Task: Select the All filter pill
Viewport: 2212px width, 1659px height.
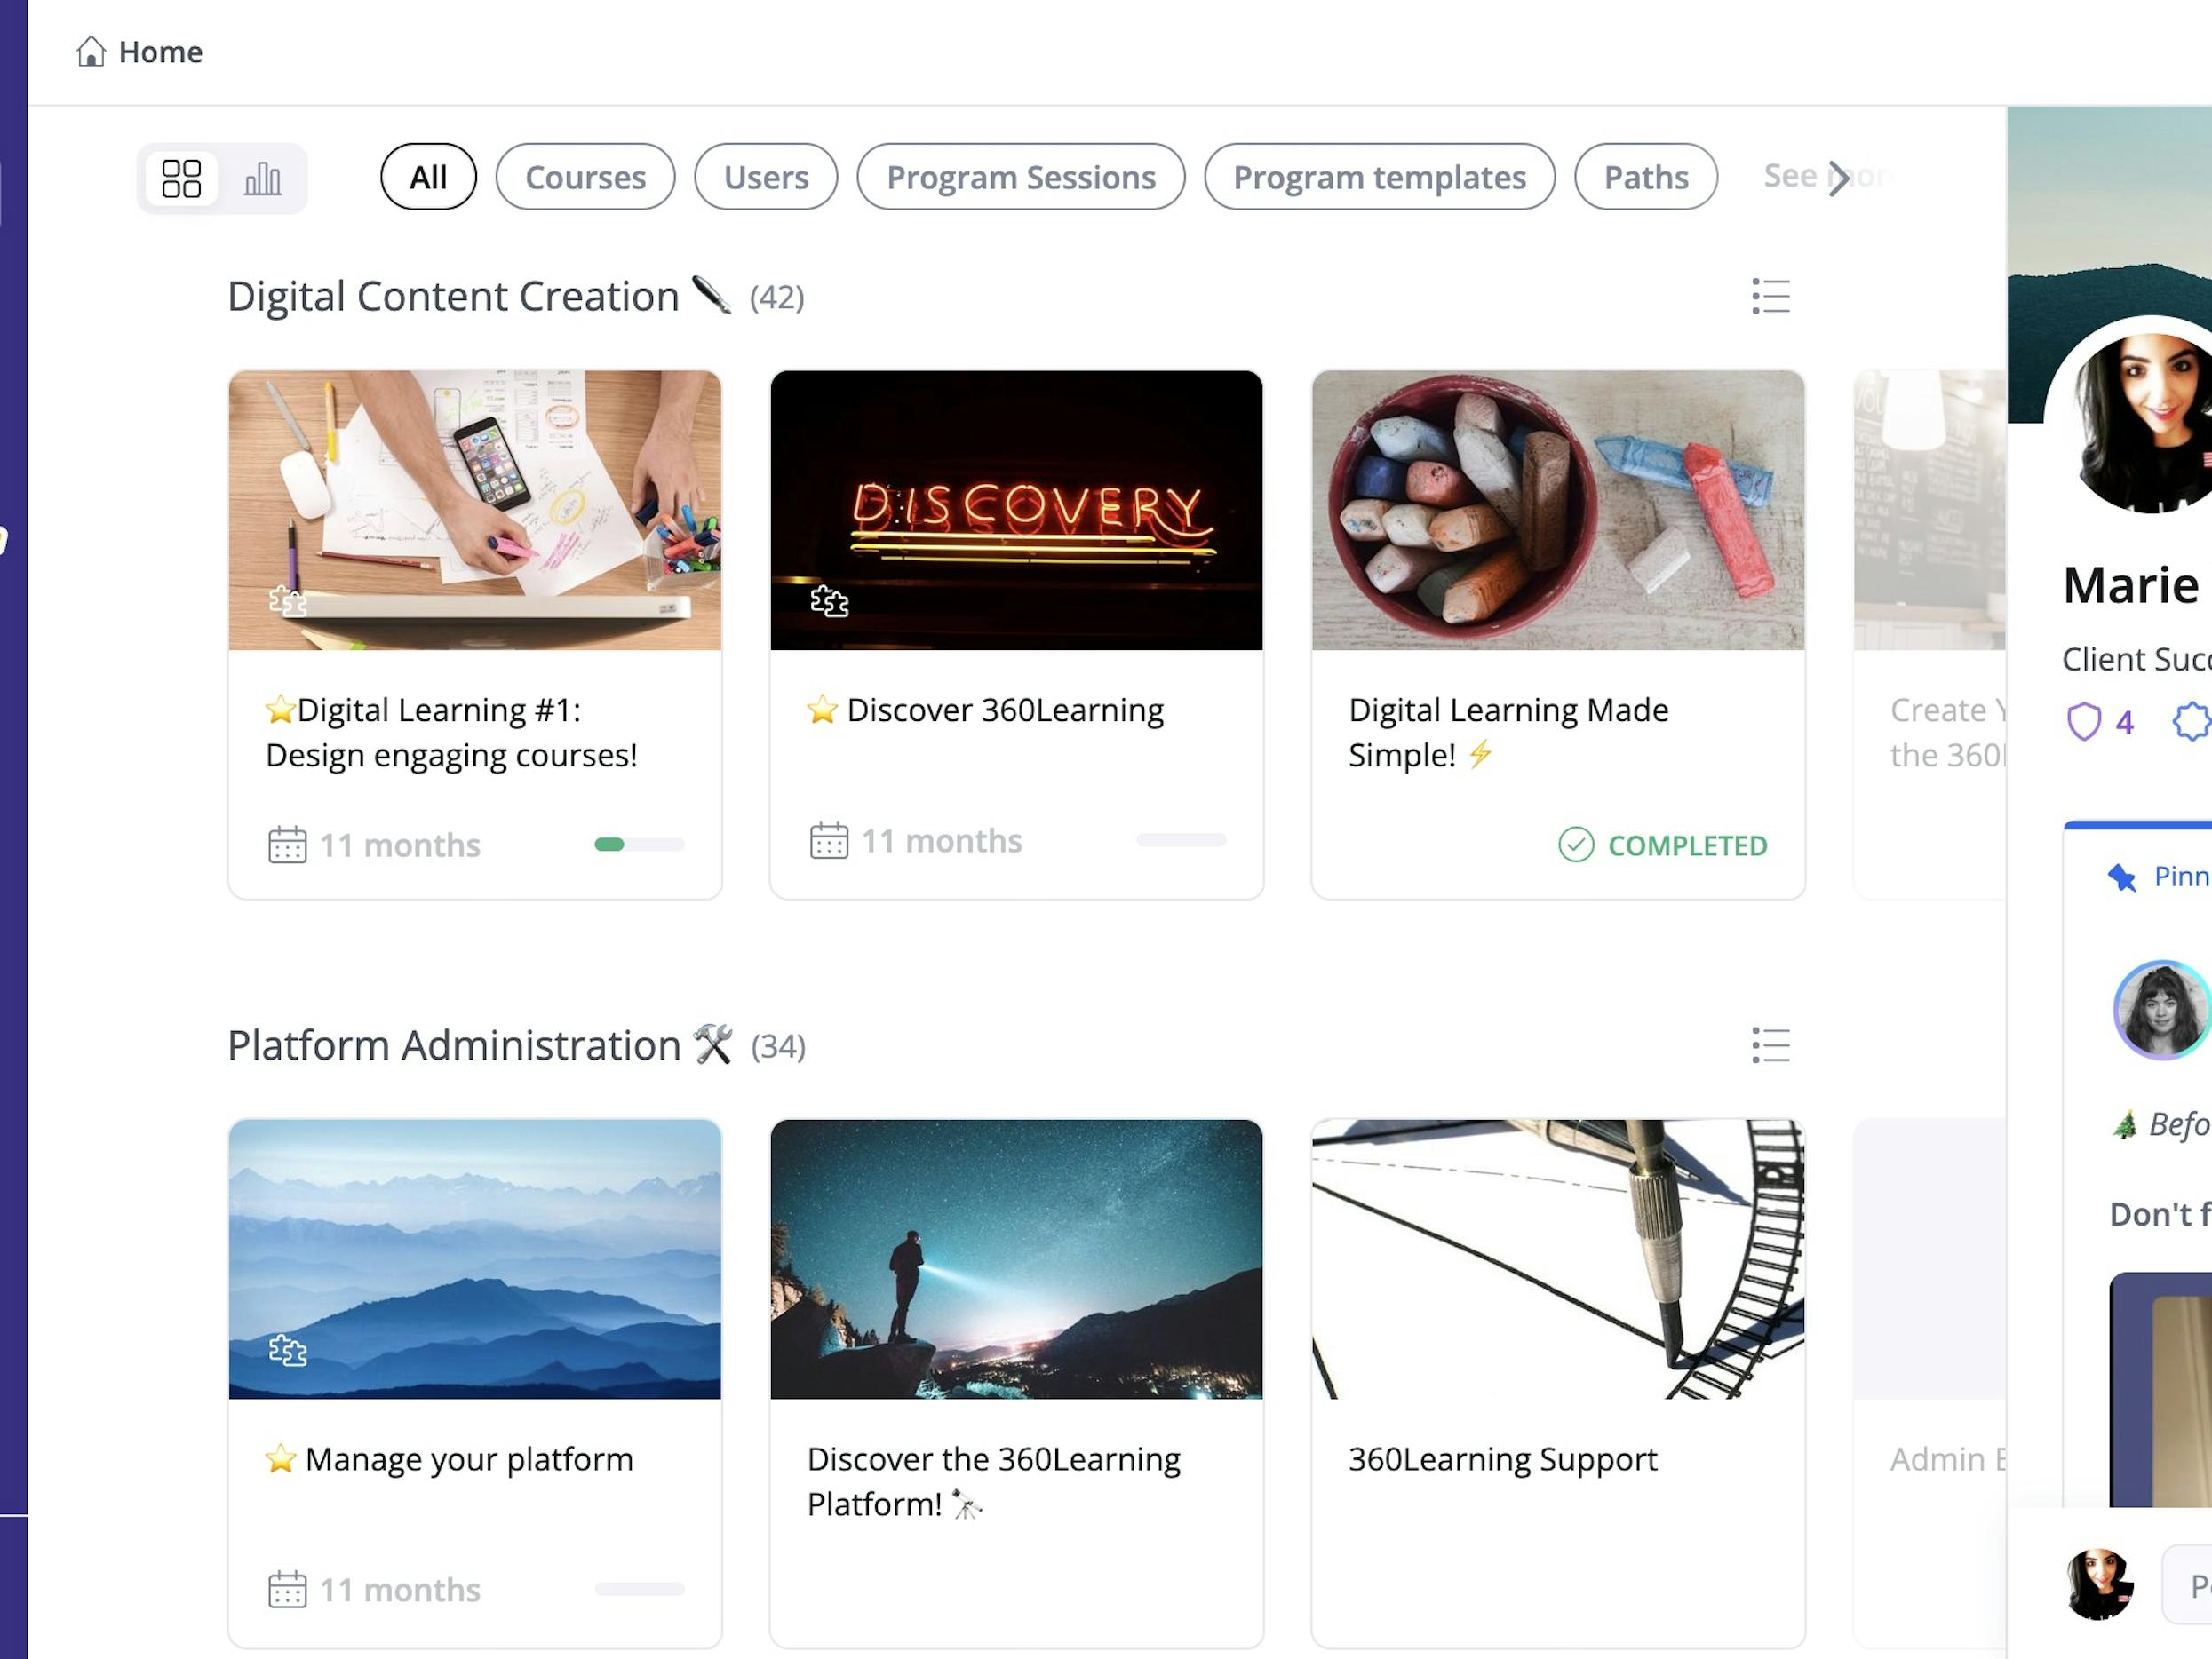Action: pos(428,177)
